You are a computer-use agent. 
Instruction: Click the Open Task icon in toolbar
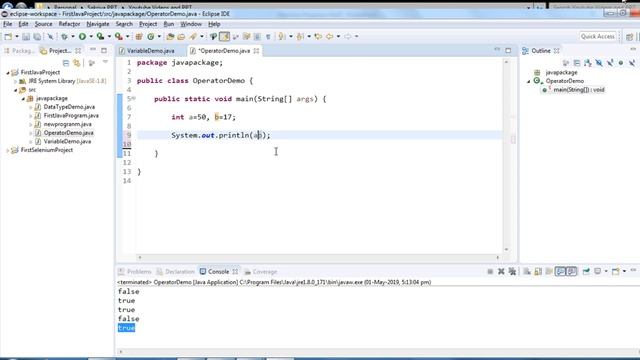pyautogui.click(x=181, y=37)
